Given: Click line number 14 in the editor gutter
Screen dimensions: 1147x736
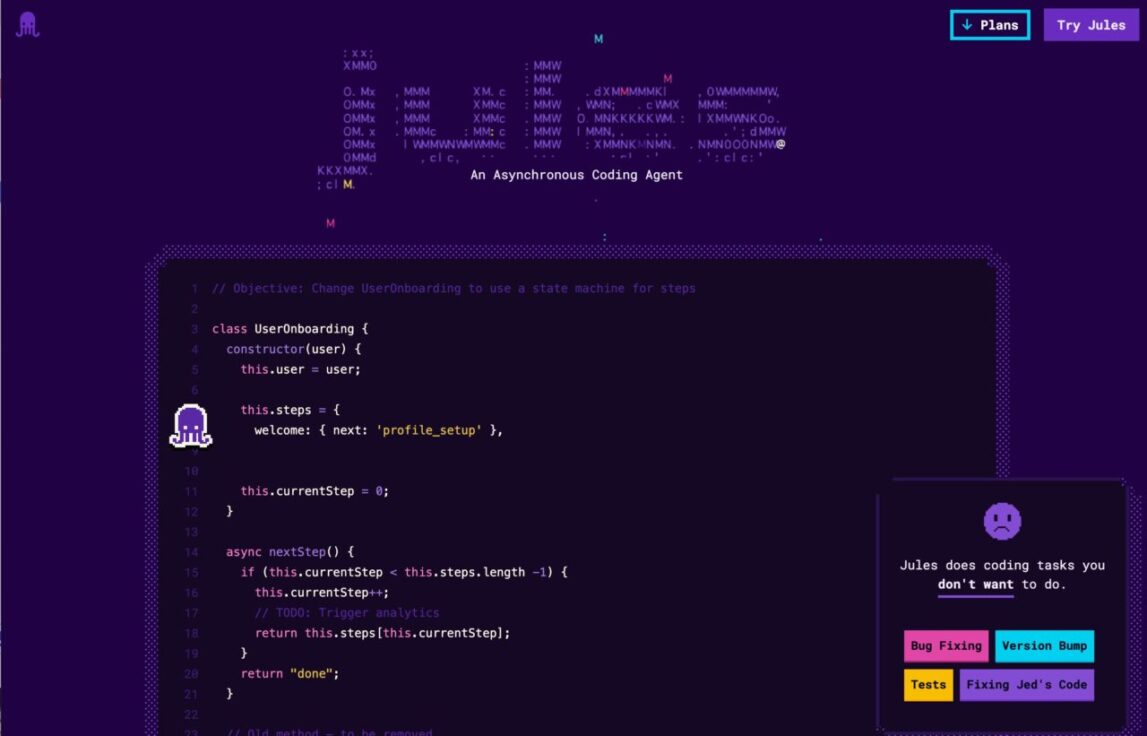Looking at the screenshot, I should tap(193, 551).
